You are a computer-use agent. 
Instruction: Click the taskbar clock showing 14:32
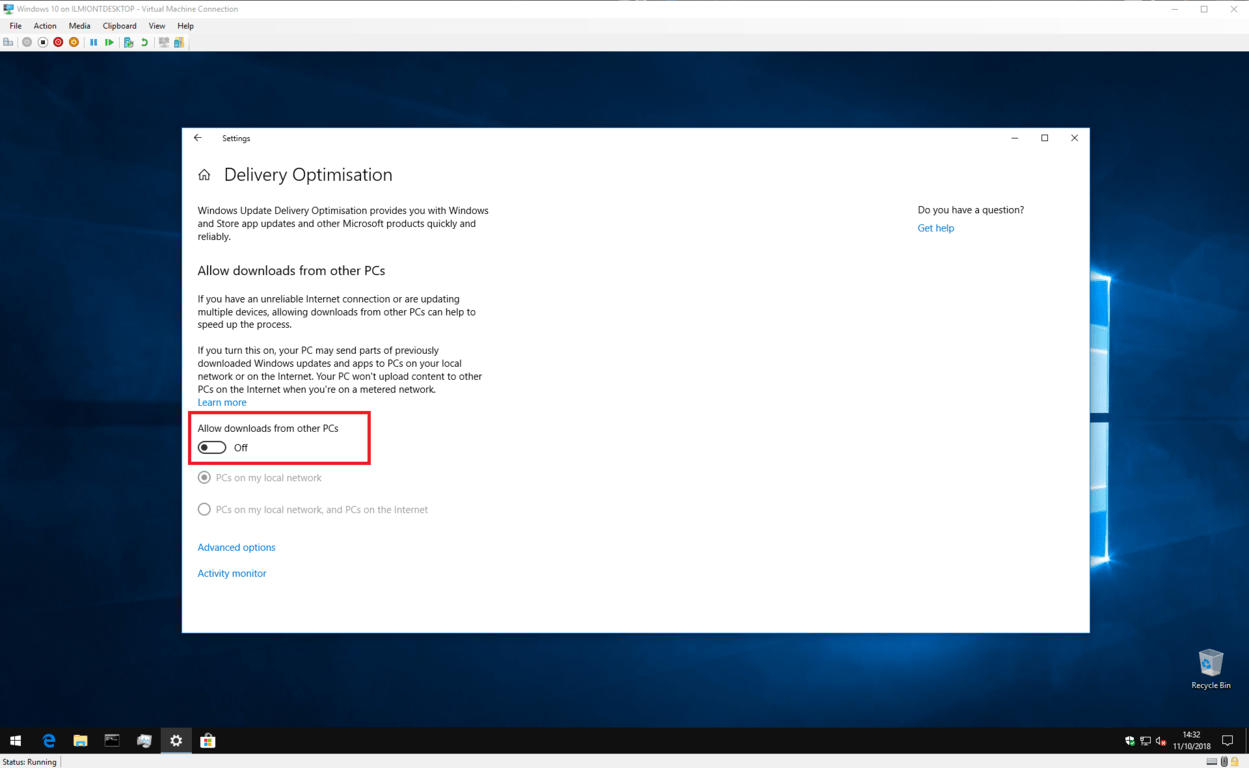pyautogui.click(x=1191, y=741)
